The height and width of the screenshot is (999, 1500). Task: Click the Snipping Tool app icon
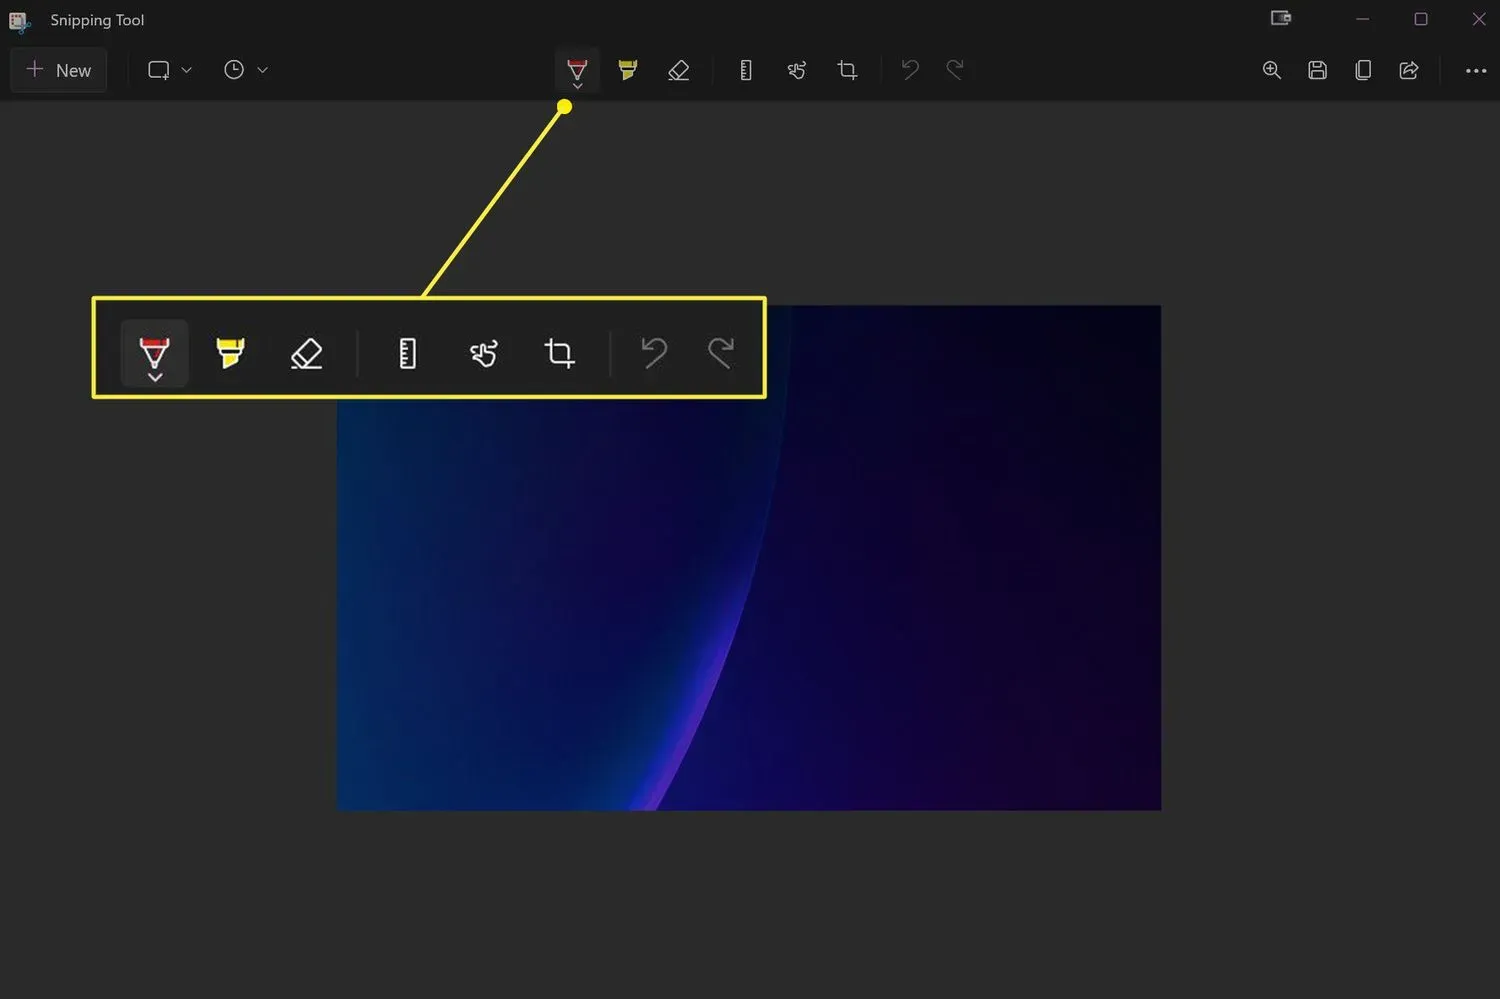click(x=19, y=21)
